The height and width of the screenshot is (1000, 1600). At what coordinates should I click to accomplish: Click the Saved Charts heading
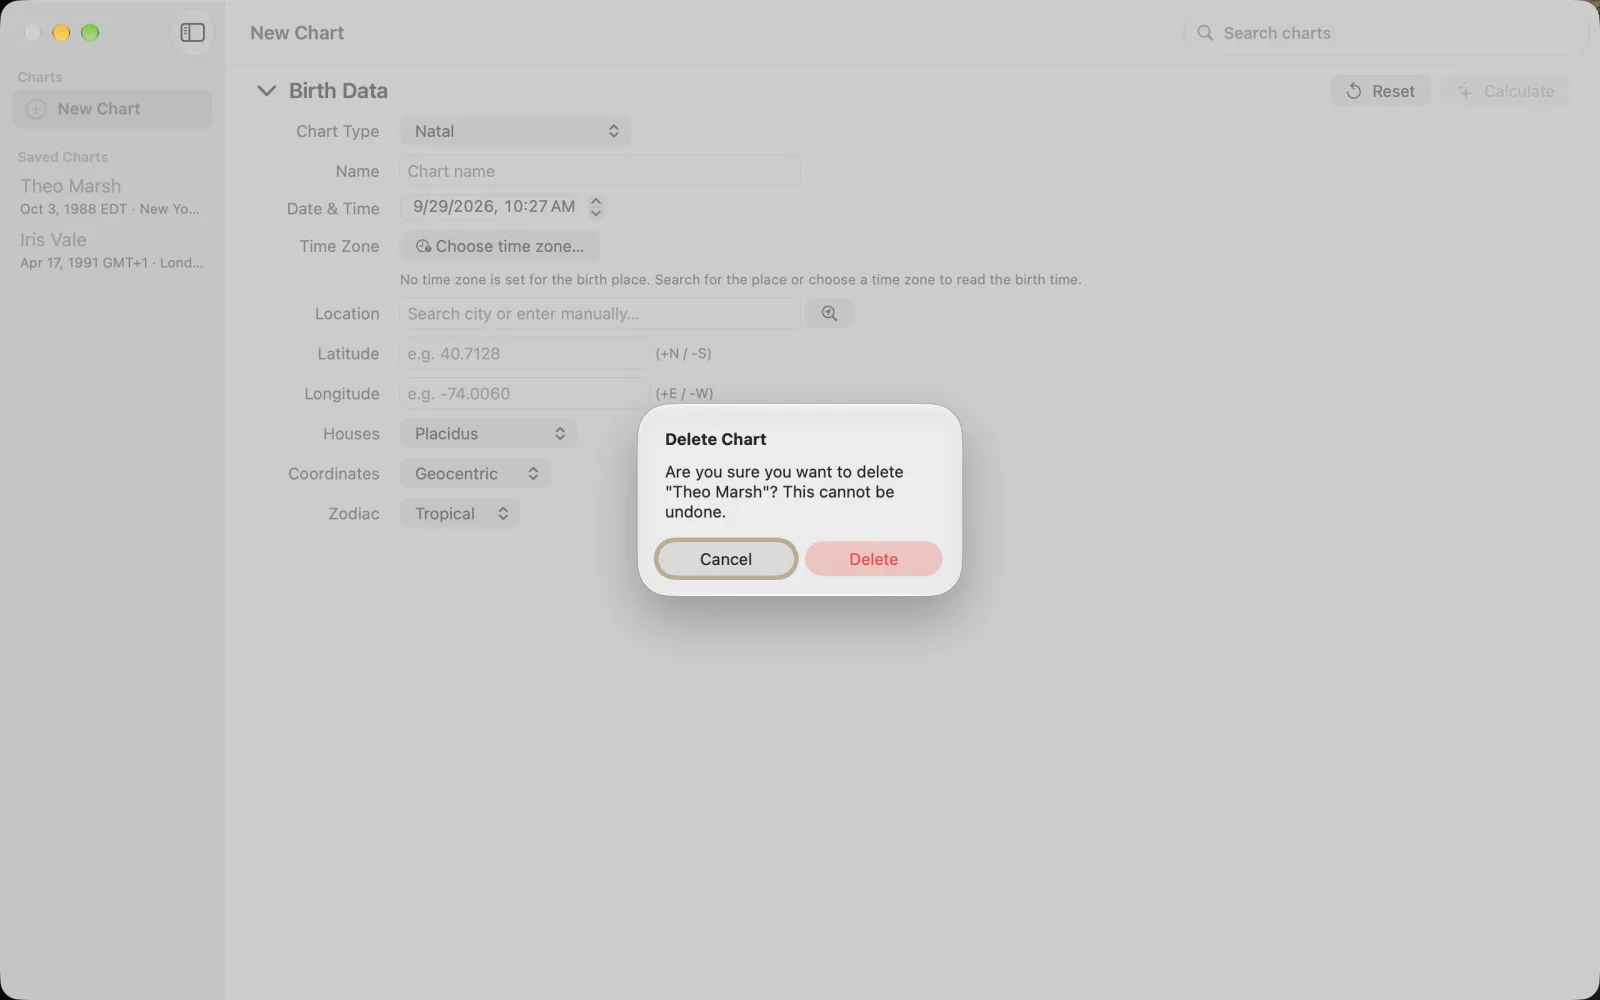tap(63, 157)
